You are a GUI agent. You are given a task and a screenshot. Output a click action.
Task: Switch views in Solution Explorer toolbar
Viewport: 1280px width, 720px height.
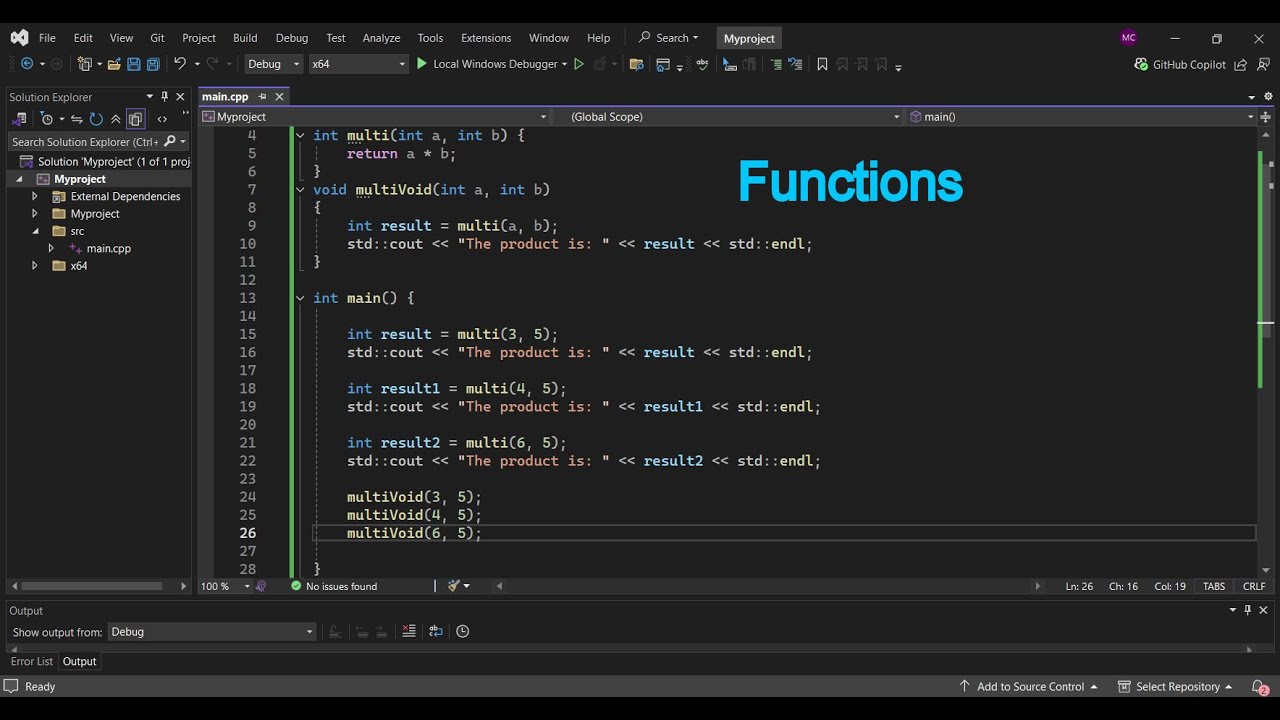click(x=19, y=119)
